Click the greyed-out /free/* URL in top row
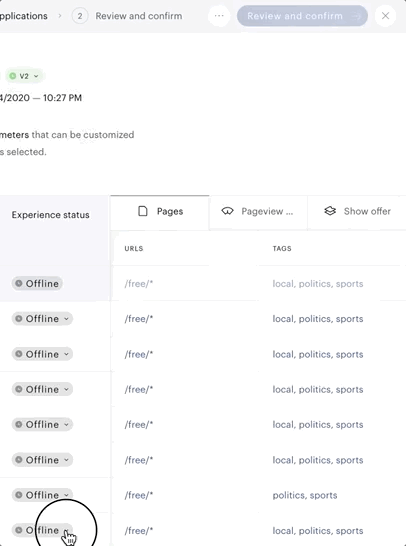406x546 pixels. 139,284
